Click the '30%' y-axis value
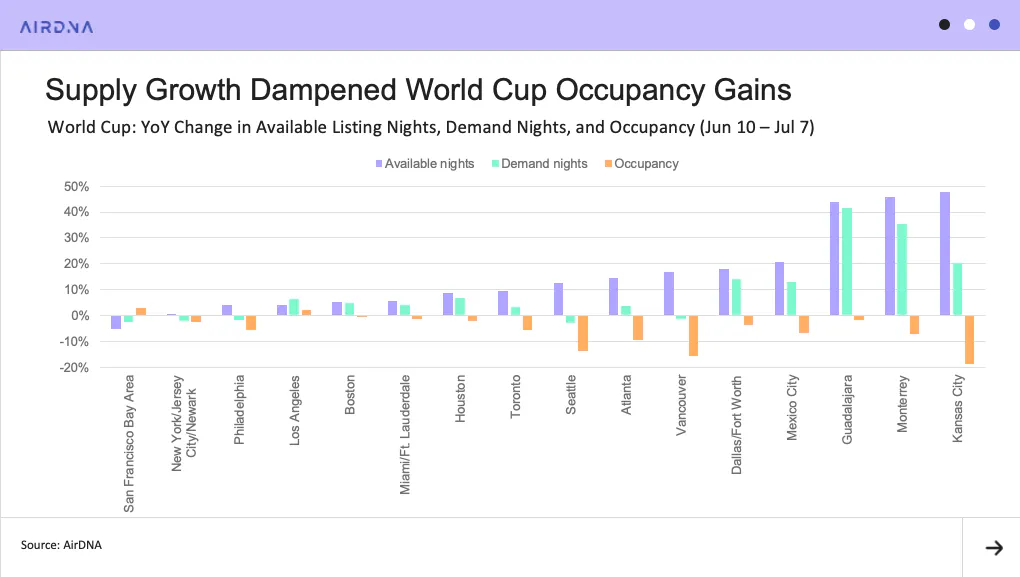1020x577 pixels. point(76,238)
